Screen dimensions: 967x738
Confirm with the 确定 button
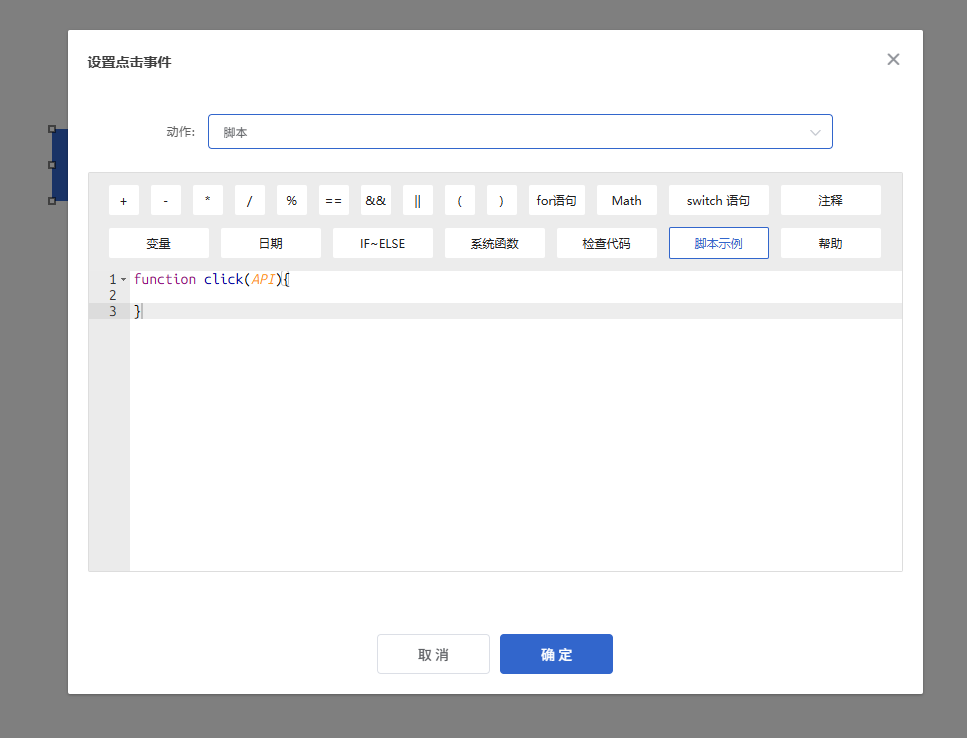(x=556, y=654)
